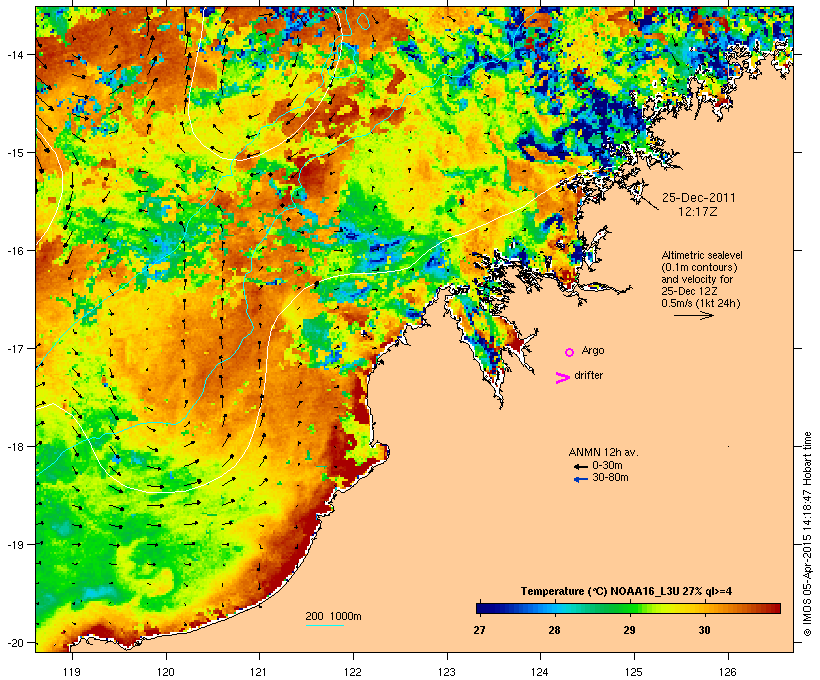Click the magenta drifter arrowhead symbol
This screenshot has height=680, width=820.
tap(563, 378)
